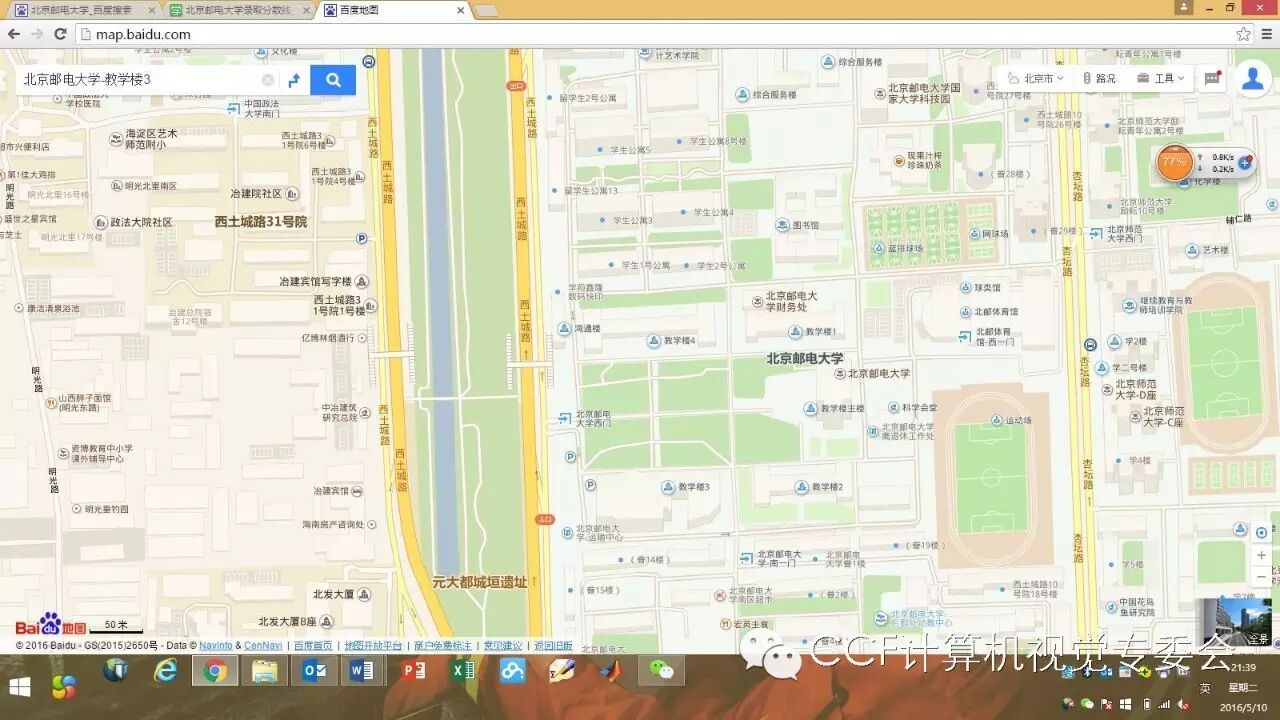
Task: Open PowerPoint from the taskbar
Action: tap(412, 672)
